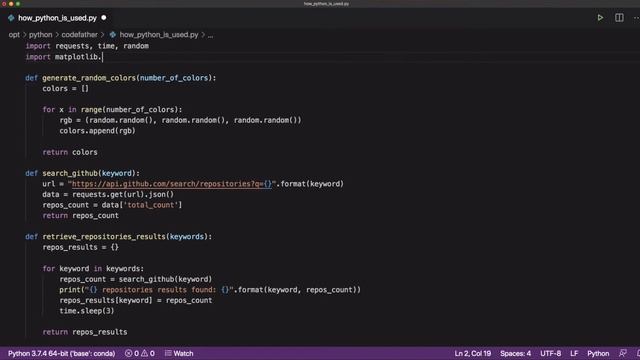Click the Python file icon in the tab

point(11,18)
